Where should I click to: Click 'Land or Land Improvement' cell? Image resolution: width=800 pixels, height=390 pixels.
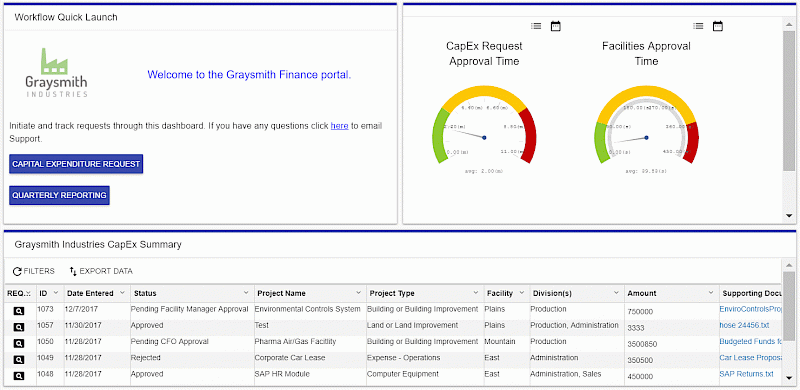point(412,325)
